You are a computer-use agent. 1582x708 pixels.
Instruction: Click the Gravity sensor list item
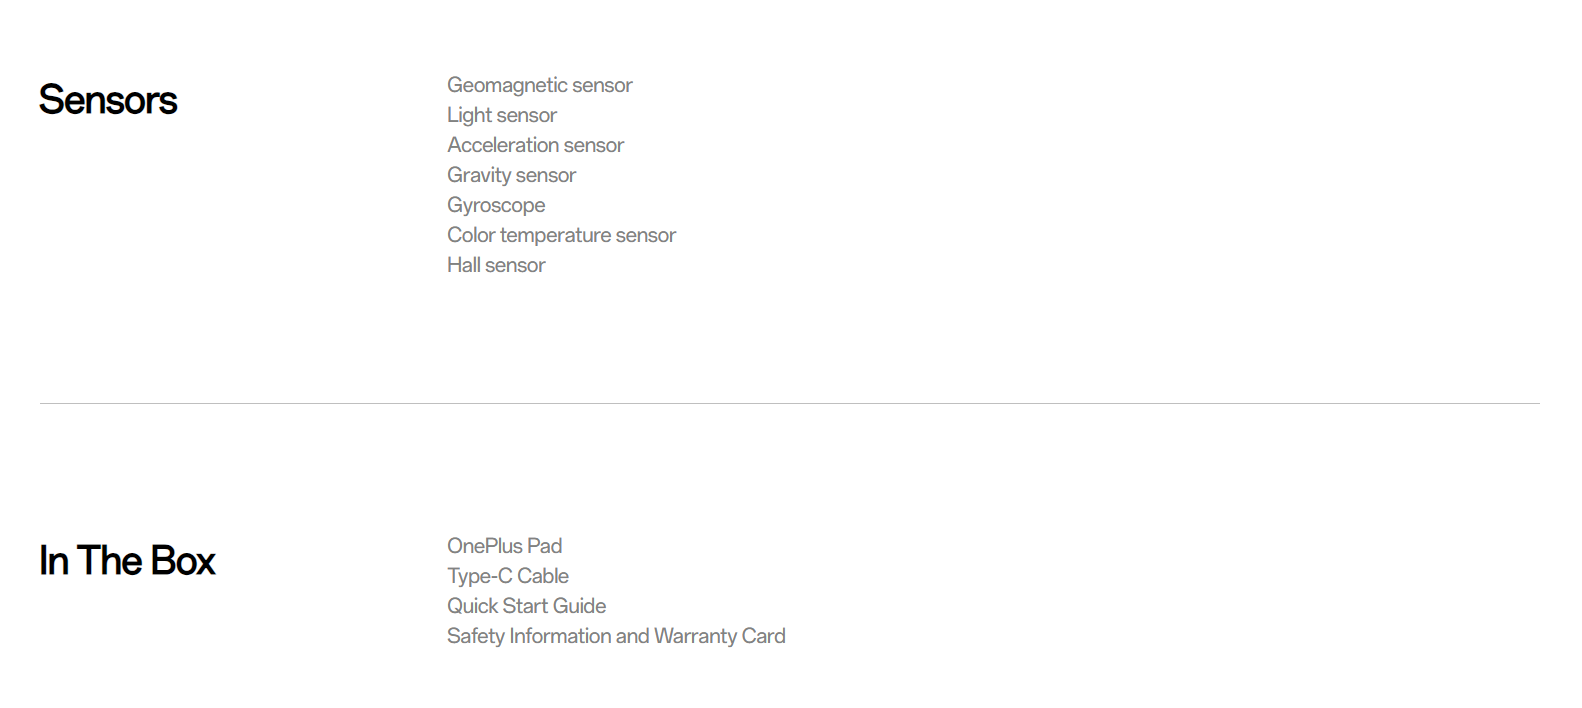[511, 175]
